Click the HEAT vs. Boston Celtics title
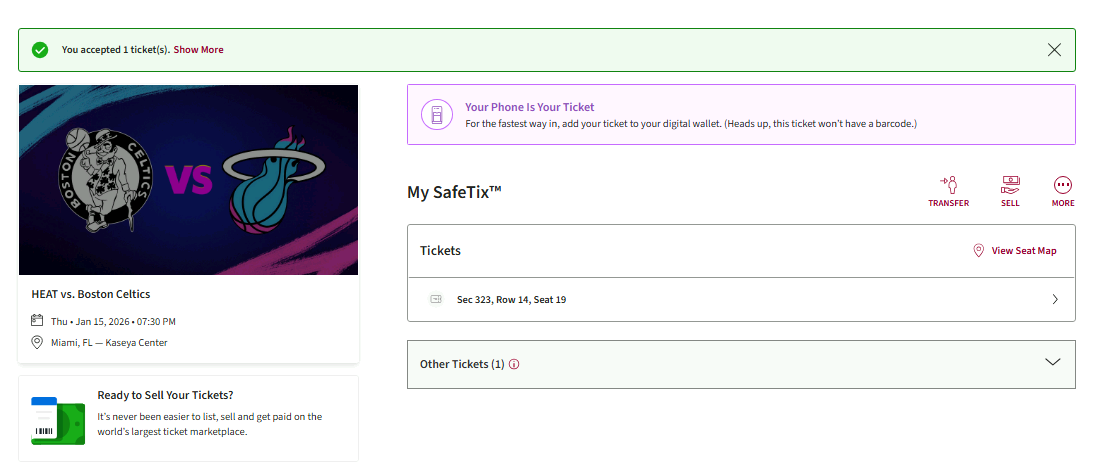1107x466 pixels. (91, 294)
